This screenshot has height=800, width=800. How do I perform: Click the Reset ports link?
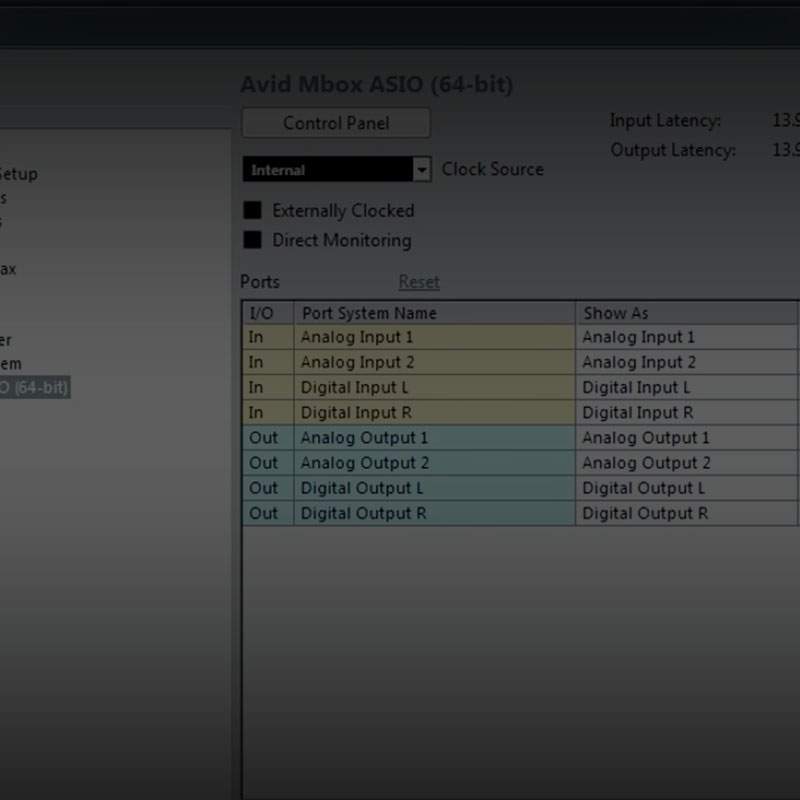pos(419,282)
